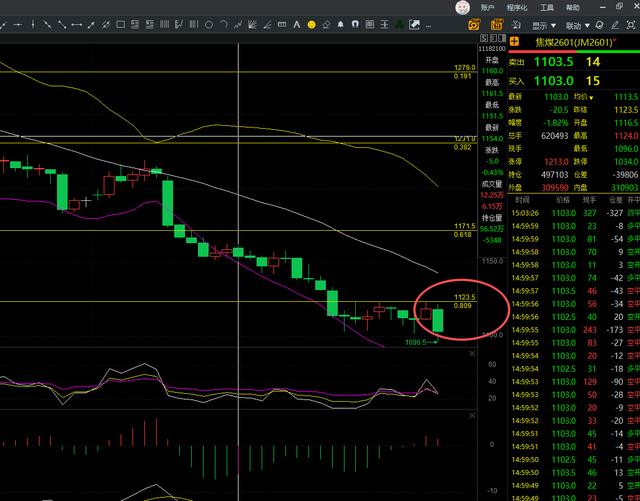The height and width of the screenshot is (501, 640).
Task: Click the 持仓 value 497103
Action: pos(554,174)
